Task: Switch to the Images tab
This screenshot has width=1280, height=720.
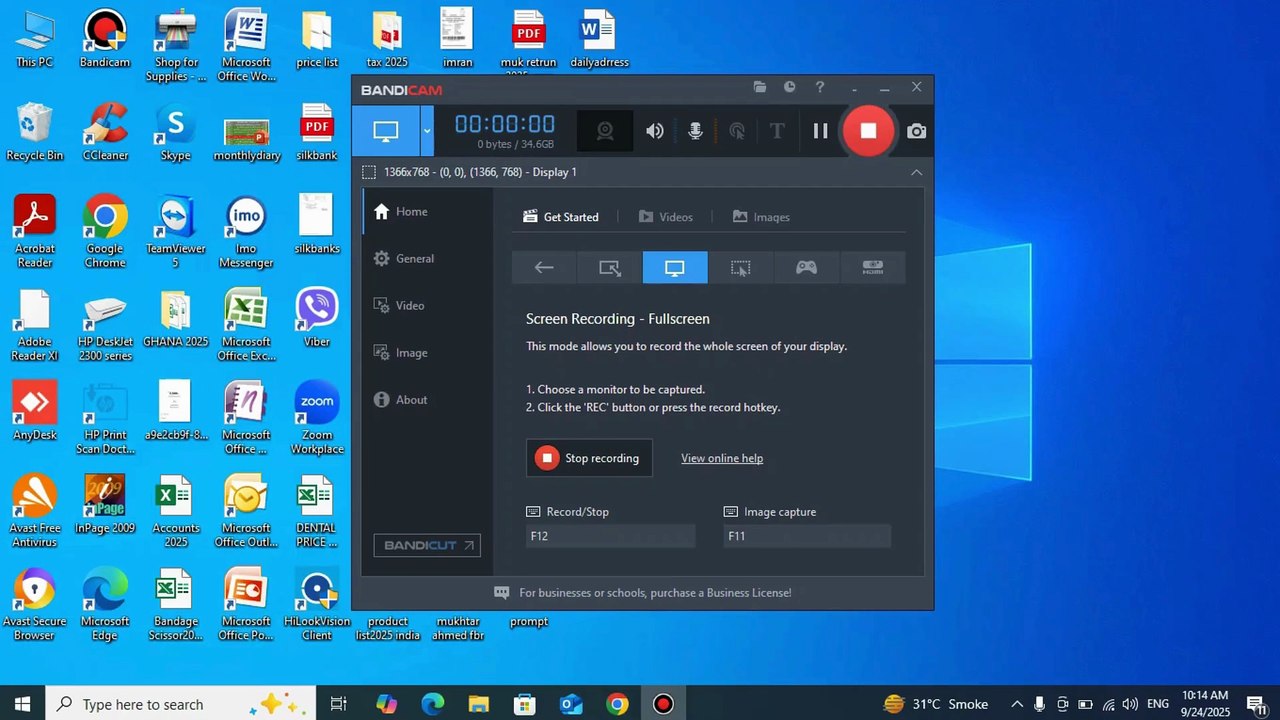Action: 761,217
